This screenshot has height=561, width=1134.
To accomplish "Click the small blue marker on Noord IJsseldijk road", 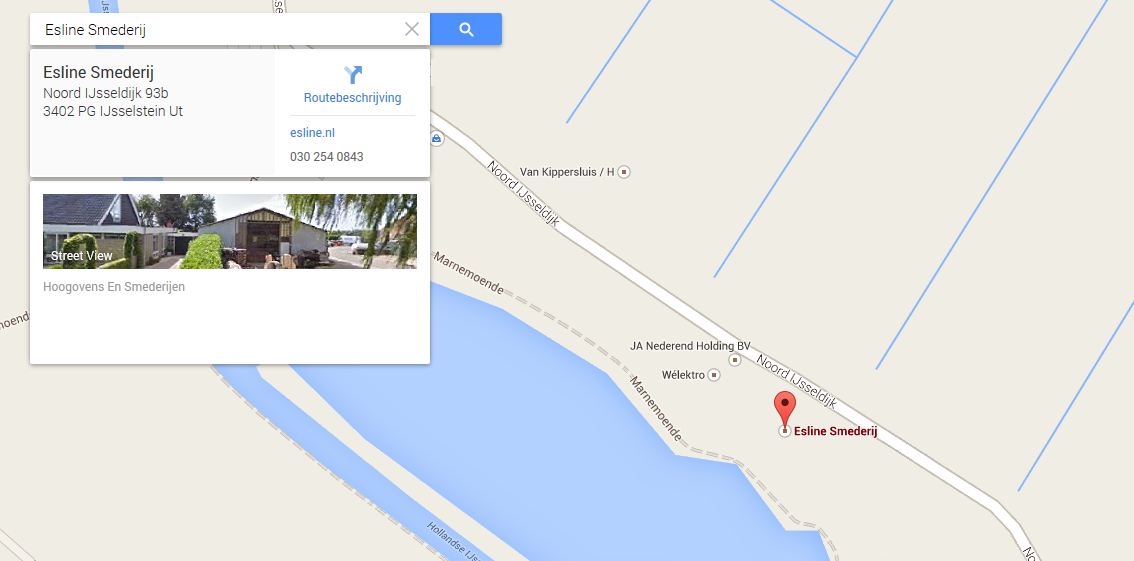I will 436,137.
